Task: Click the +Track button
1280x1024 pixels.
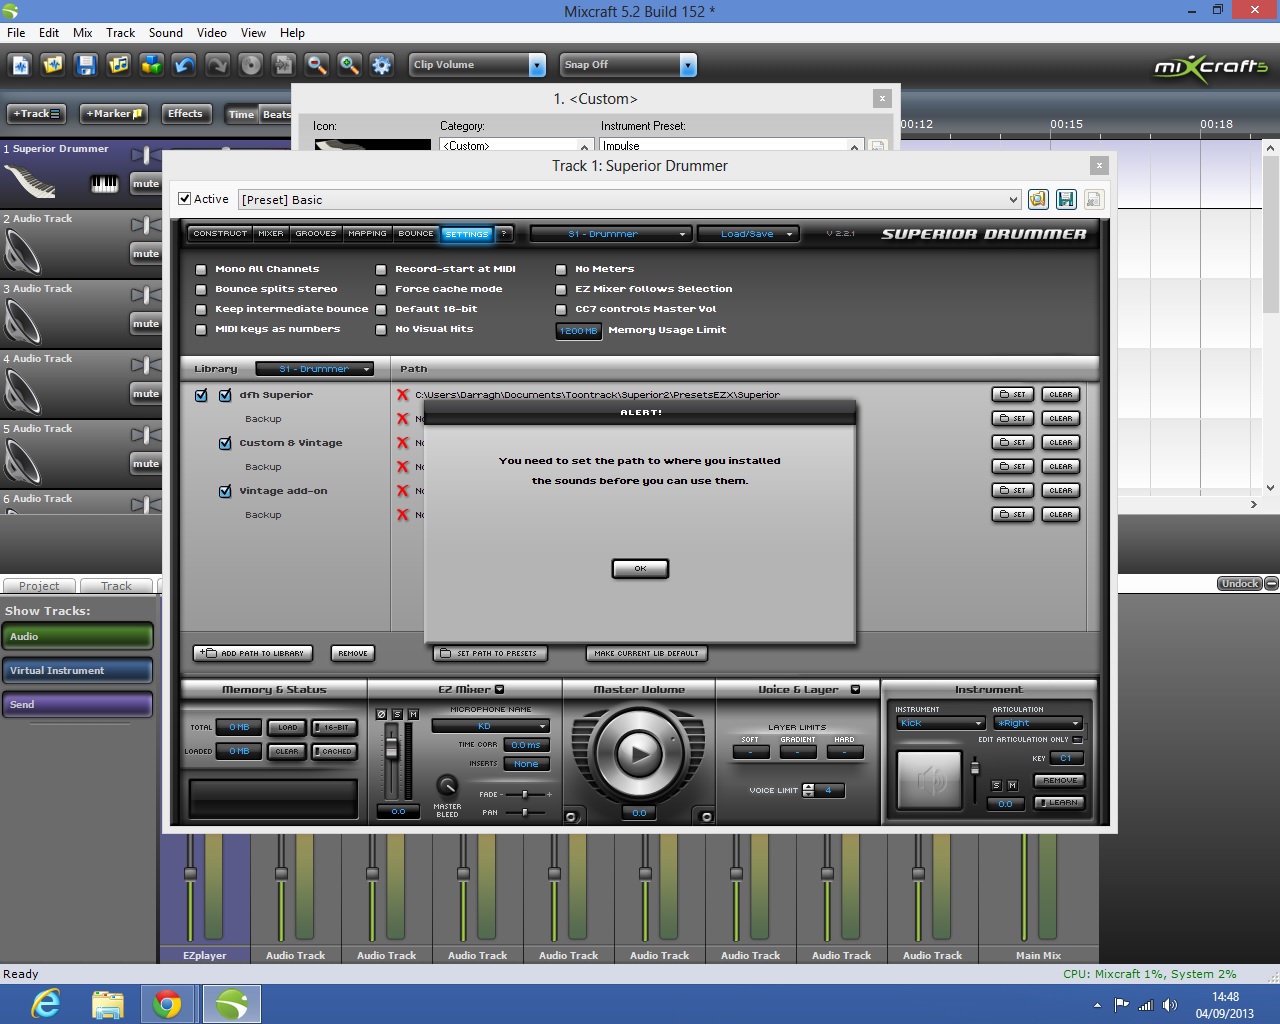Action: pos(37,114)
